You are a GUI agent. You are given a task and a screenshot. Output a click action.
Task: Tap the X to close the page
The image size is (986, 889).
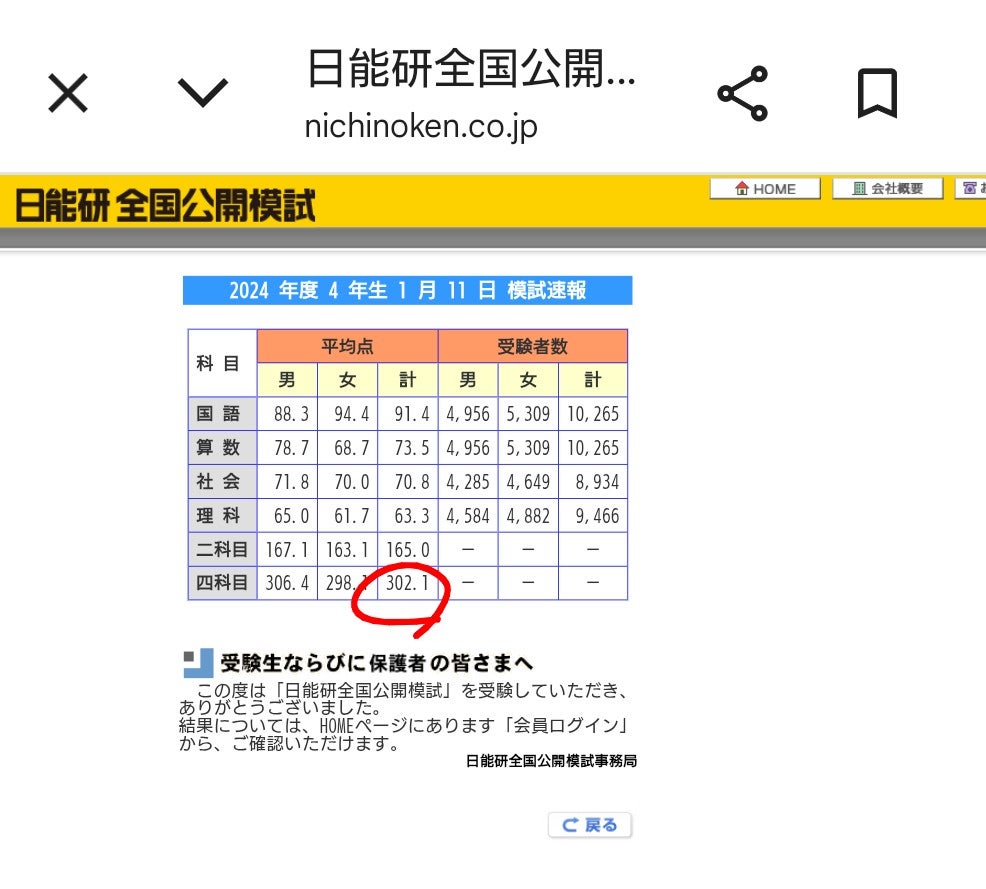(67, 93)
